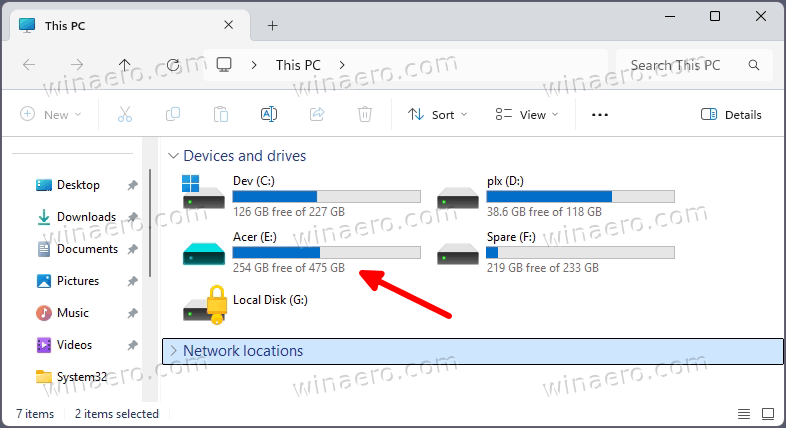Click the Share icon in toolbar
This screenshot has height=428, width=786.
(x=317, y=114)
